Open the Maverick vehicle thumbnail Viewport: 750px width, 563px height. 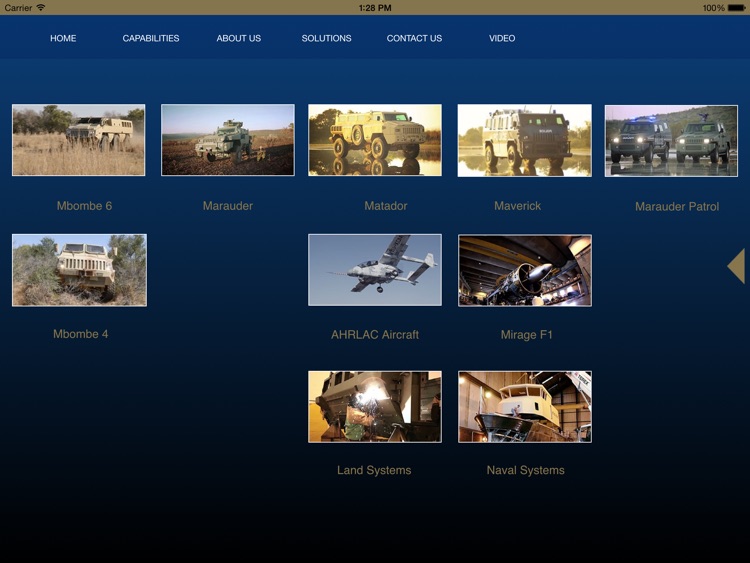click(x=525, y=141)
